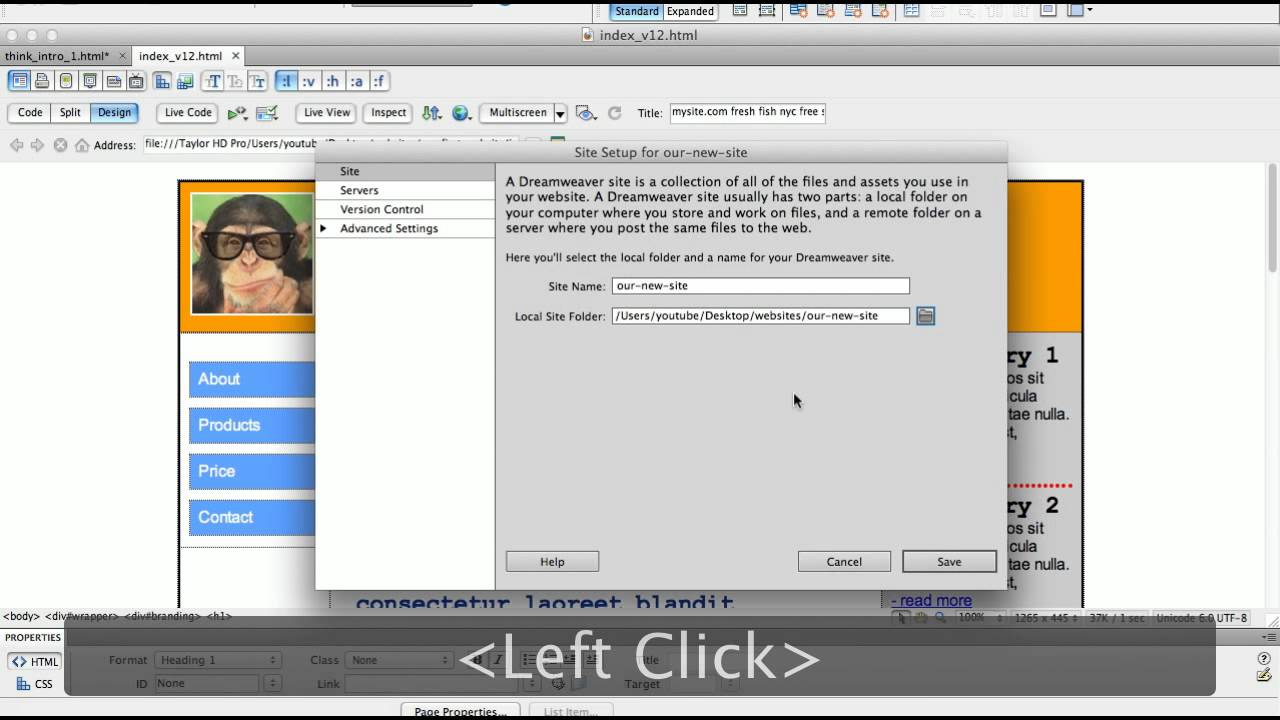The image size is (1280, 720).
Task: Toggle Live View mode
Action: (x=327, y=113)
